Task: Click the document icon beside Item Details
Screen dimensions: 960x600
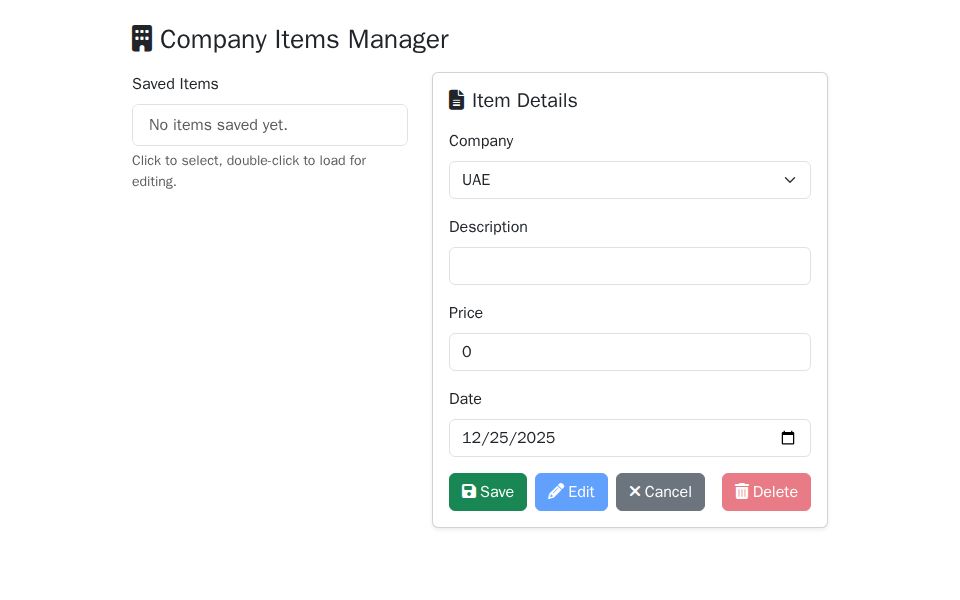Action: (457, 100)
